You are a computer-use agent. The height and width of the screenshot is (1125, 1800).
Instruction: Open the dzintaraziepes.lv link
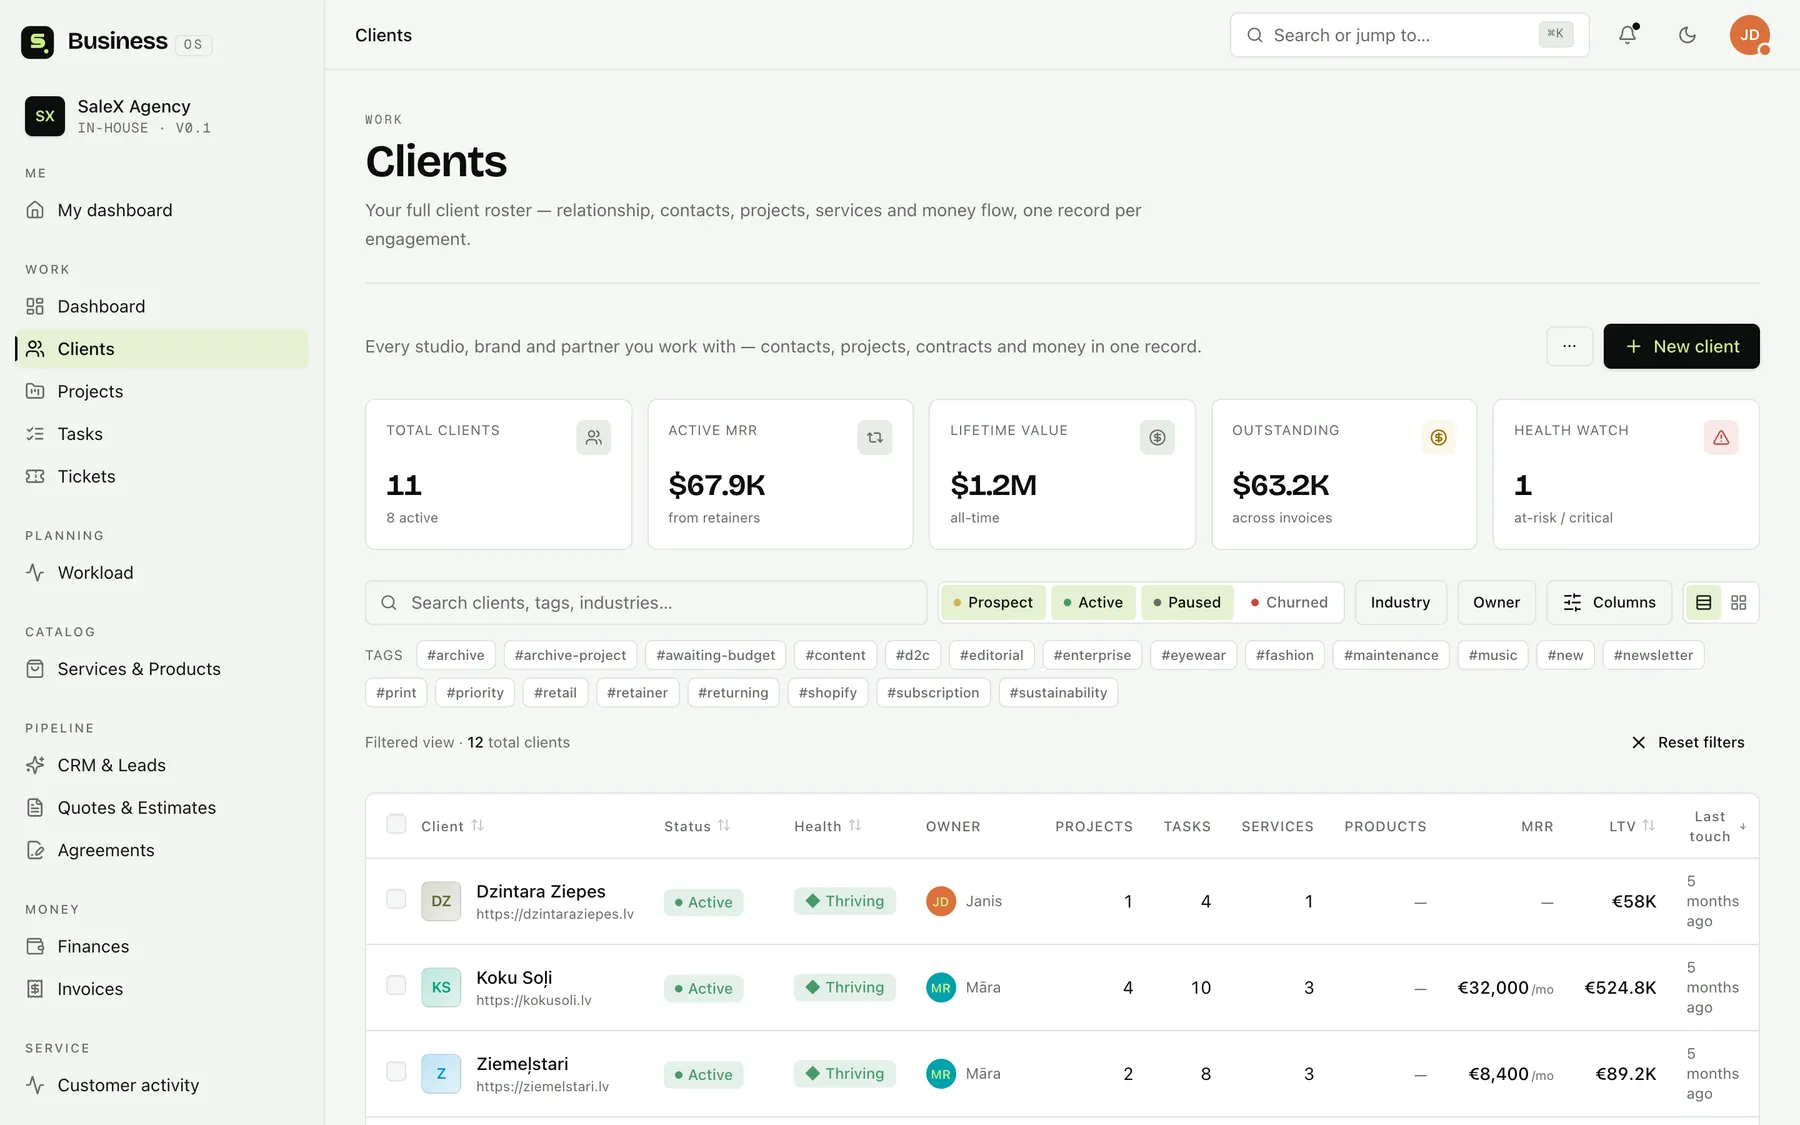(555, 914)
